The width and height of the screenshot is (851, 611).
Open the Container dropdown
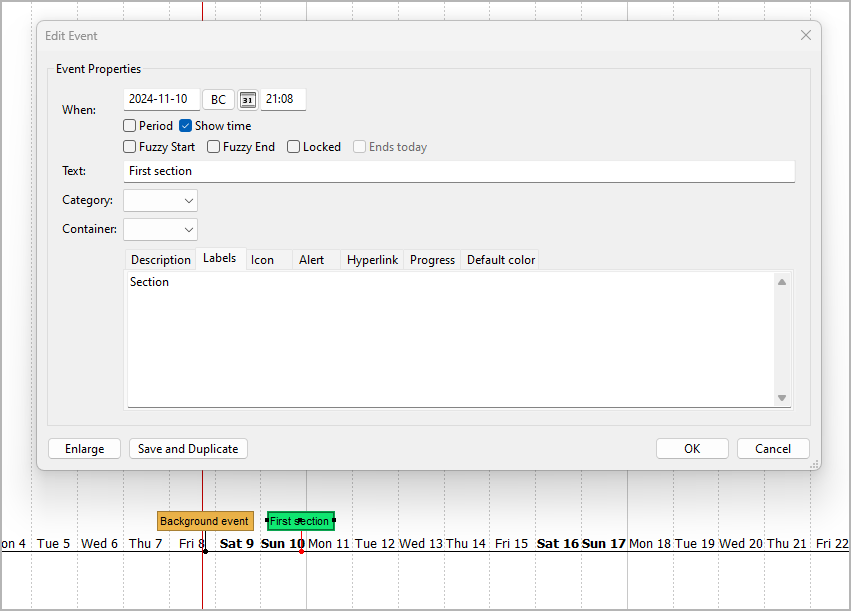point(160,229)
